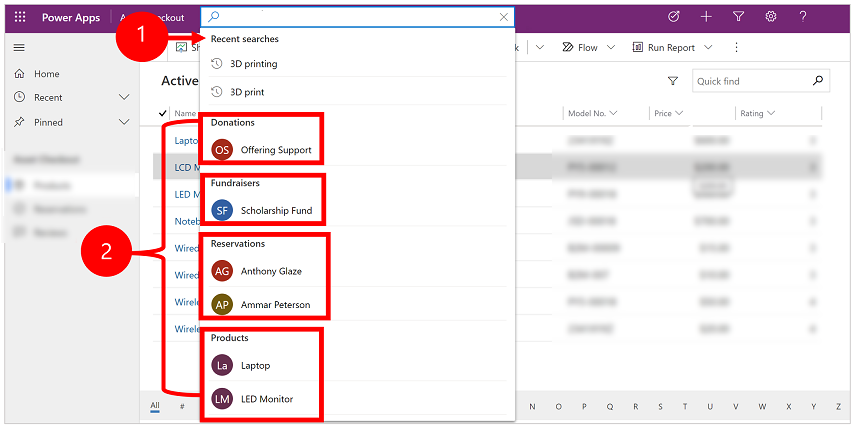Click the Flow toolbar button
The width and height of the screenshot is (857, 428).
click(580, 48)
